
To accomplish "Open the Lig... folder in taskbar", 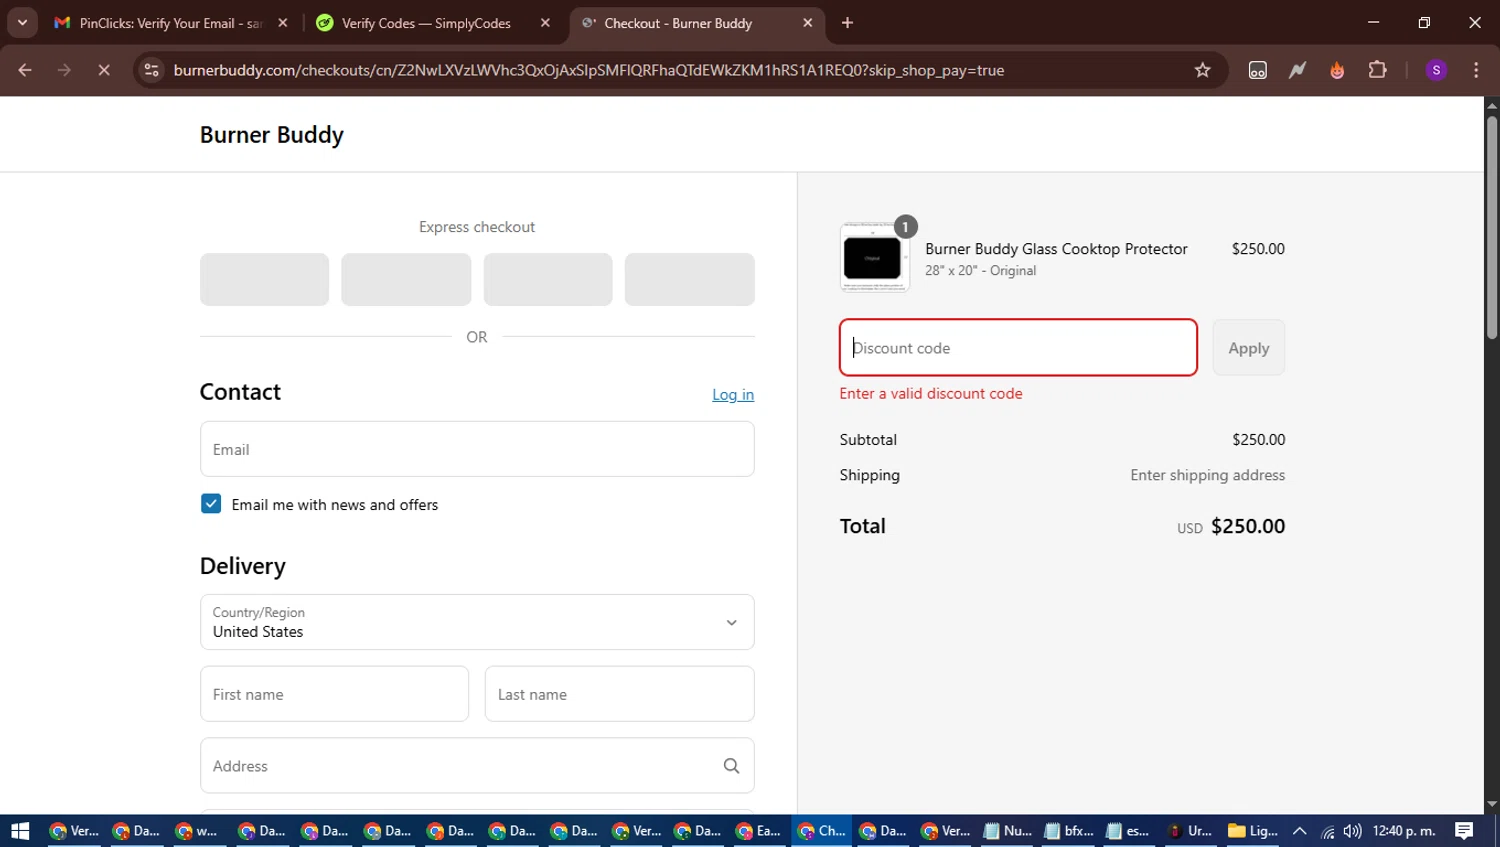I will click(1253, 831).
